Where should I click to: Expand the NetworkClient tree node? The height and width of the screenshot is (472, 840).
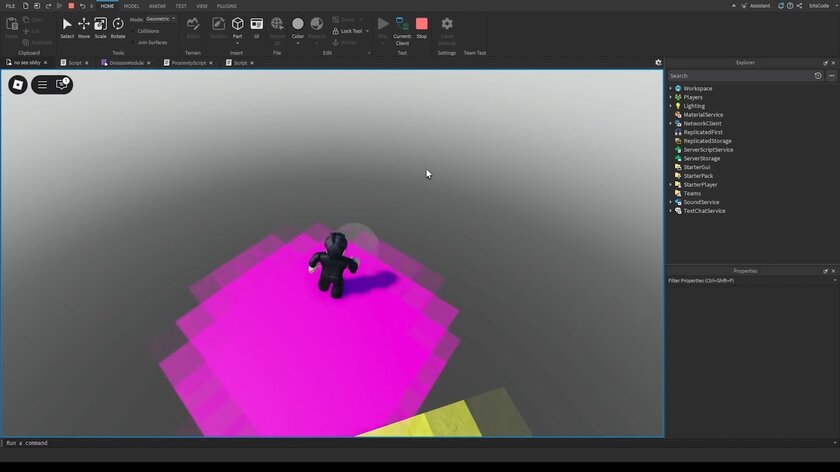671,123
